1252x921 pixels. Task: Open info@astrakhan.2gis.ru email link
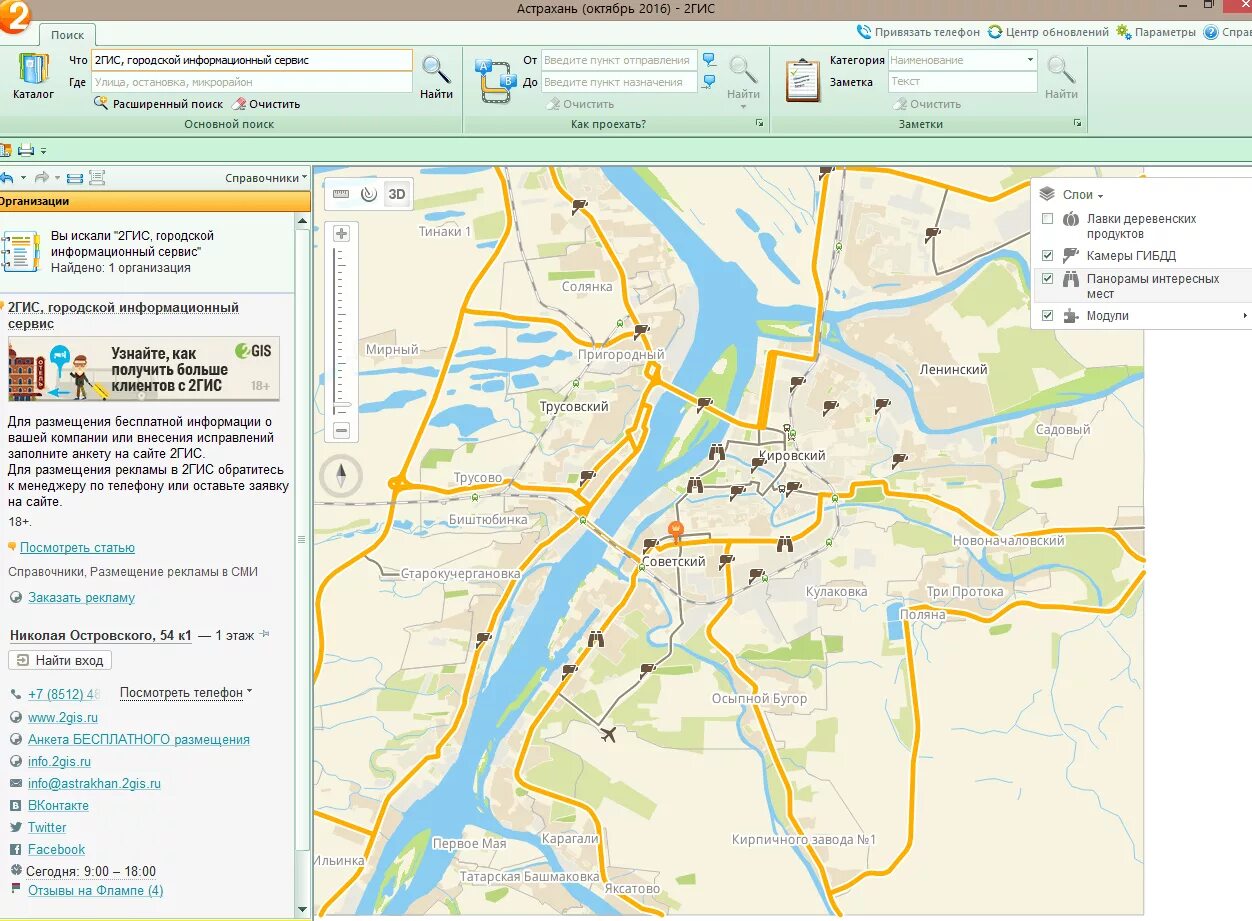click(x=94, y=784)
